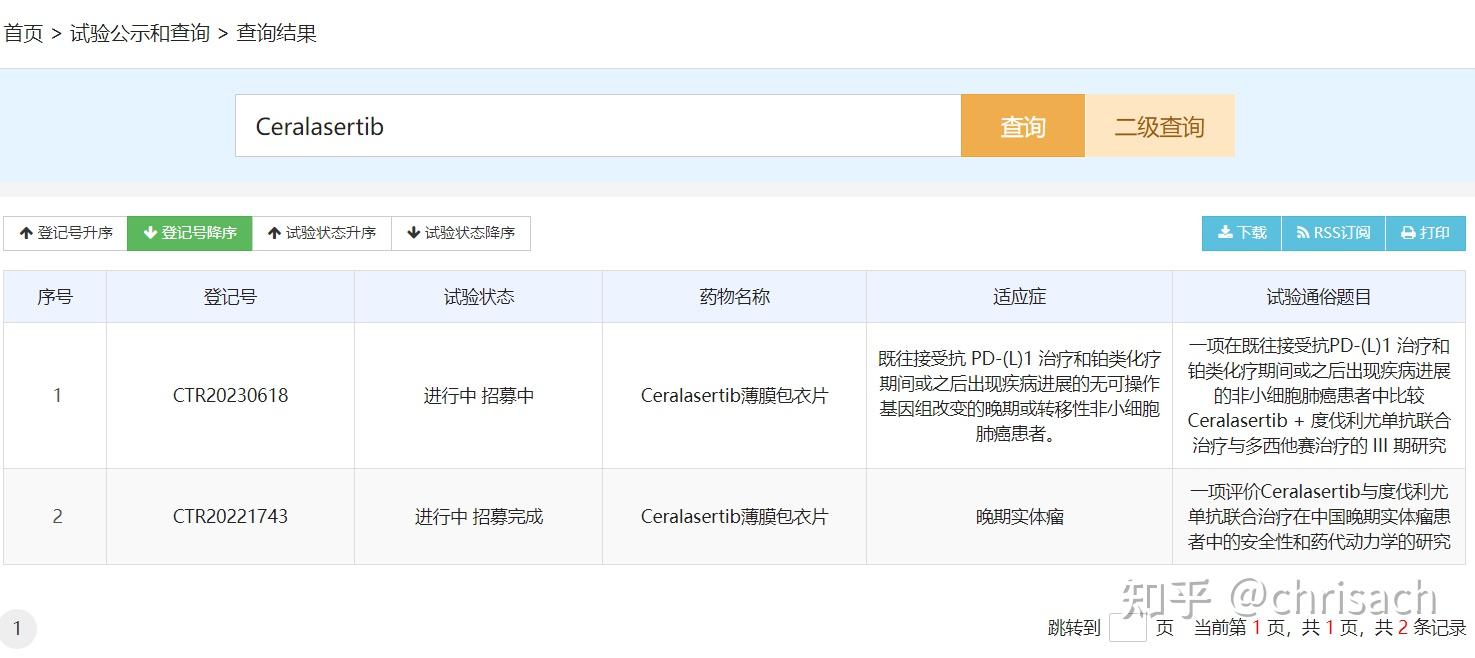Click the down arrow icon on 试验状态降序

(413, 233)
